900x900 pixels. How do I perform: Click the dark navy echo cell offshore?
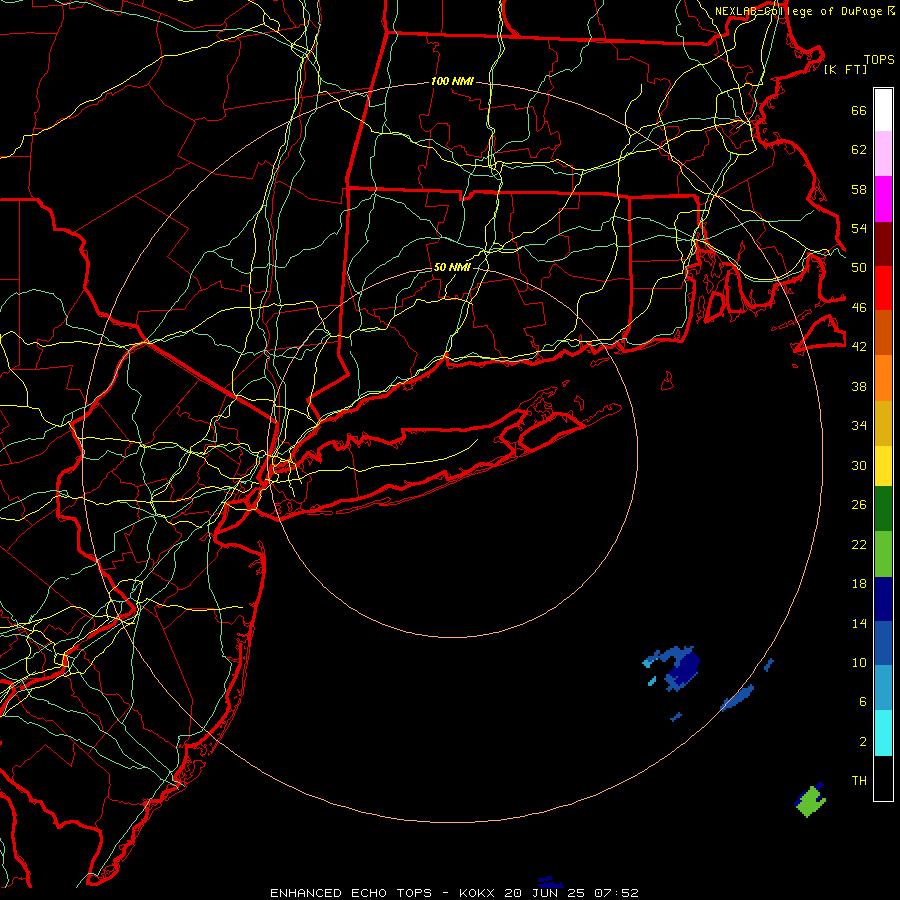[x=684, y=669]
